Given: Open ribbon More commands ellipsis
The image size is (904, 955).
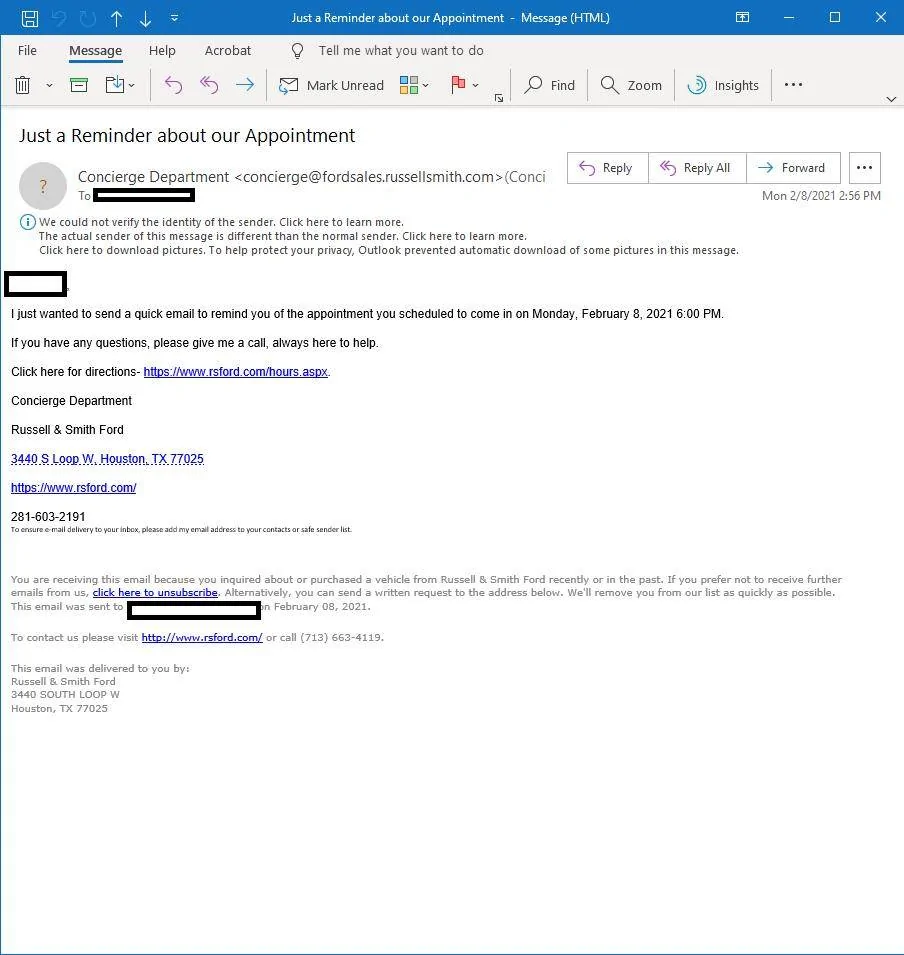Looking at the screenshot, I should pos(793,85).
